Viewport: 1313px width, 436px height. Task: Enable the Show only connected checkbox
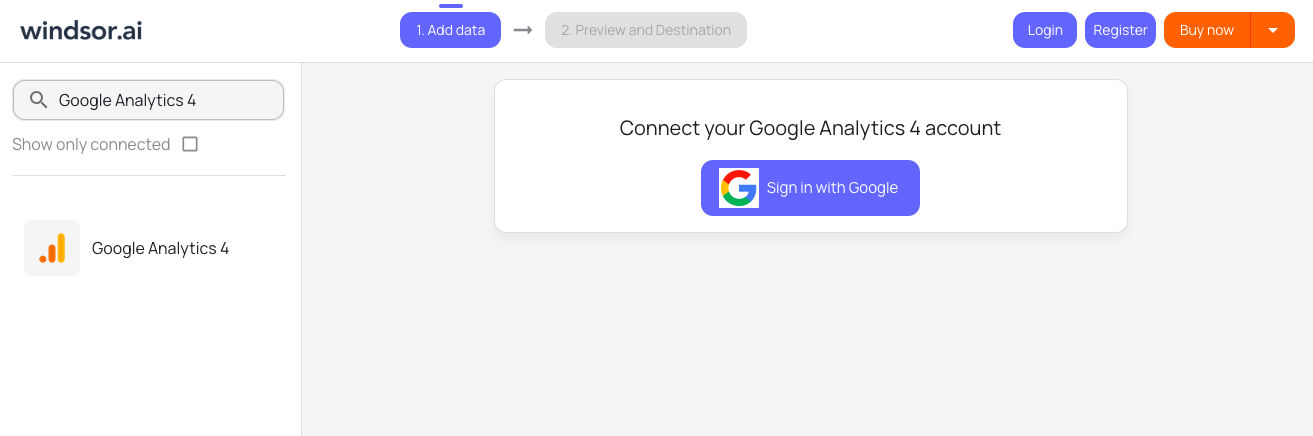coord(190,144)
